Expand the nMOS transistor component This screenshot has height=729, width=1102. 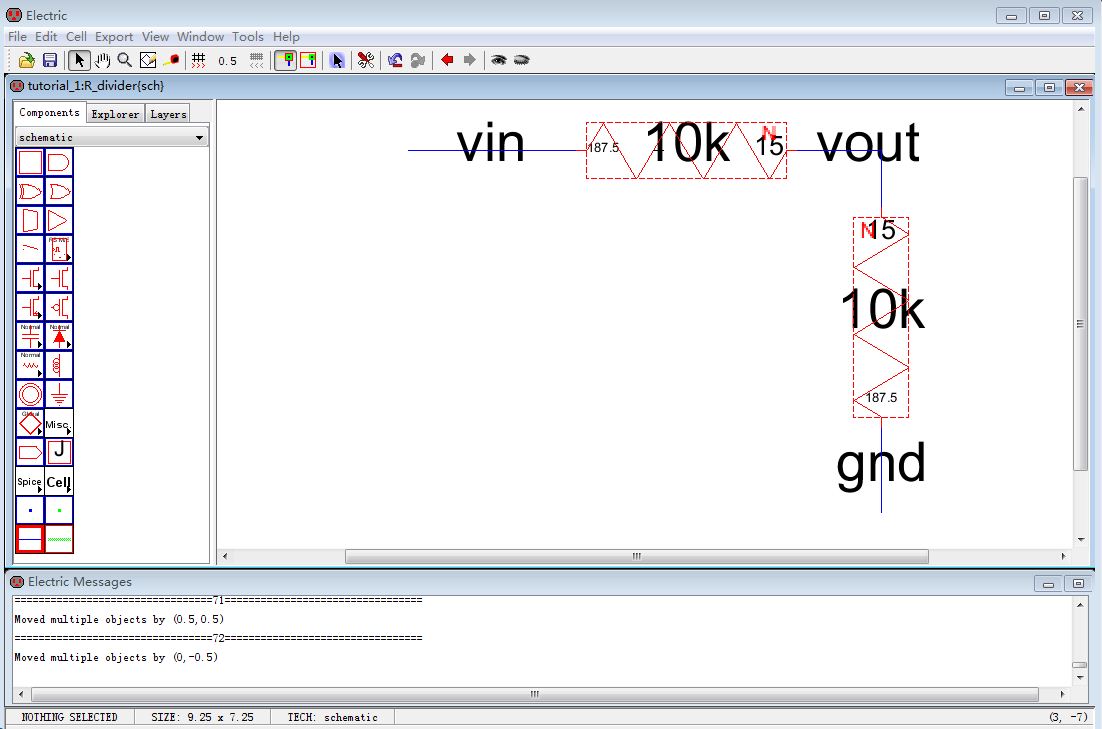pyautogui.click(x=30, y=278)
